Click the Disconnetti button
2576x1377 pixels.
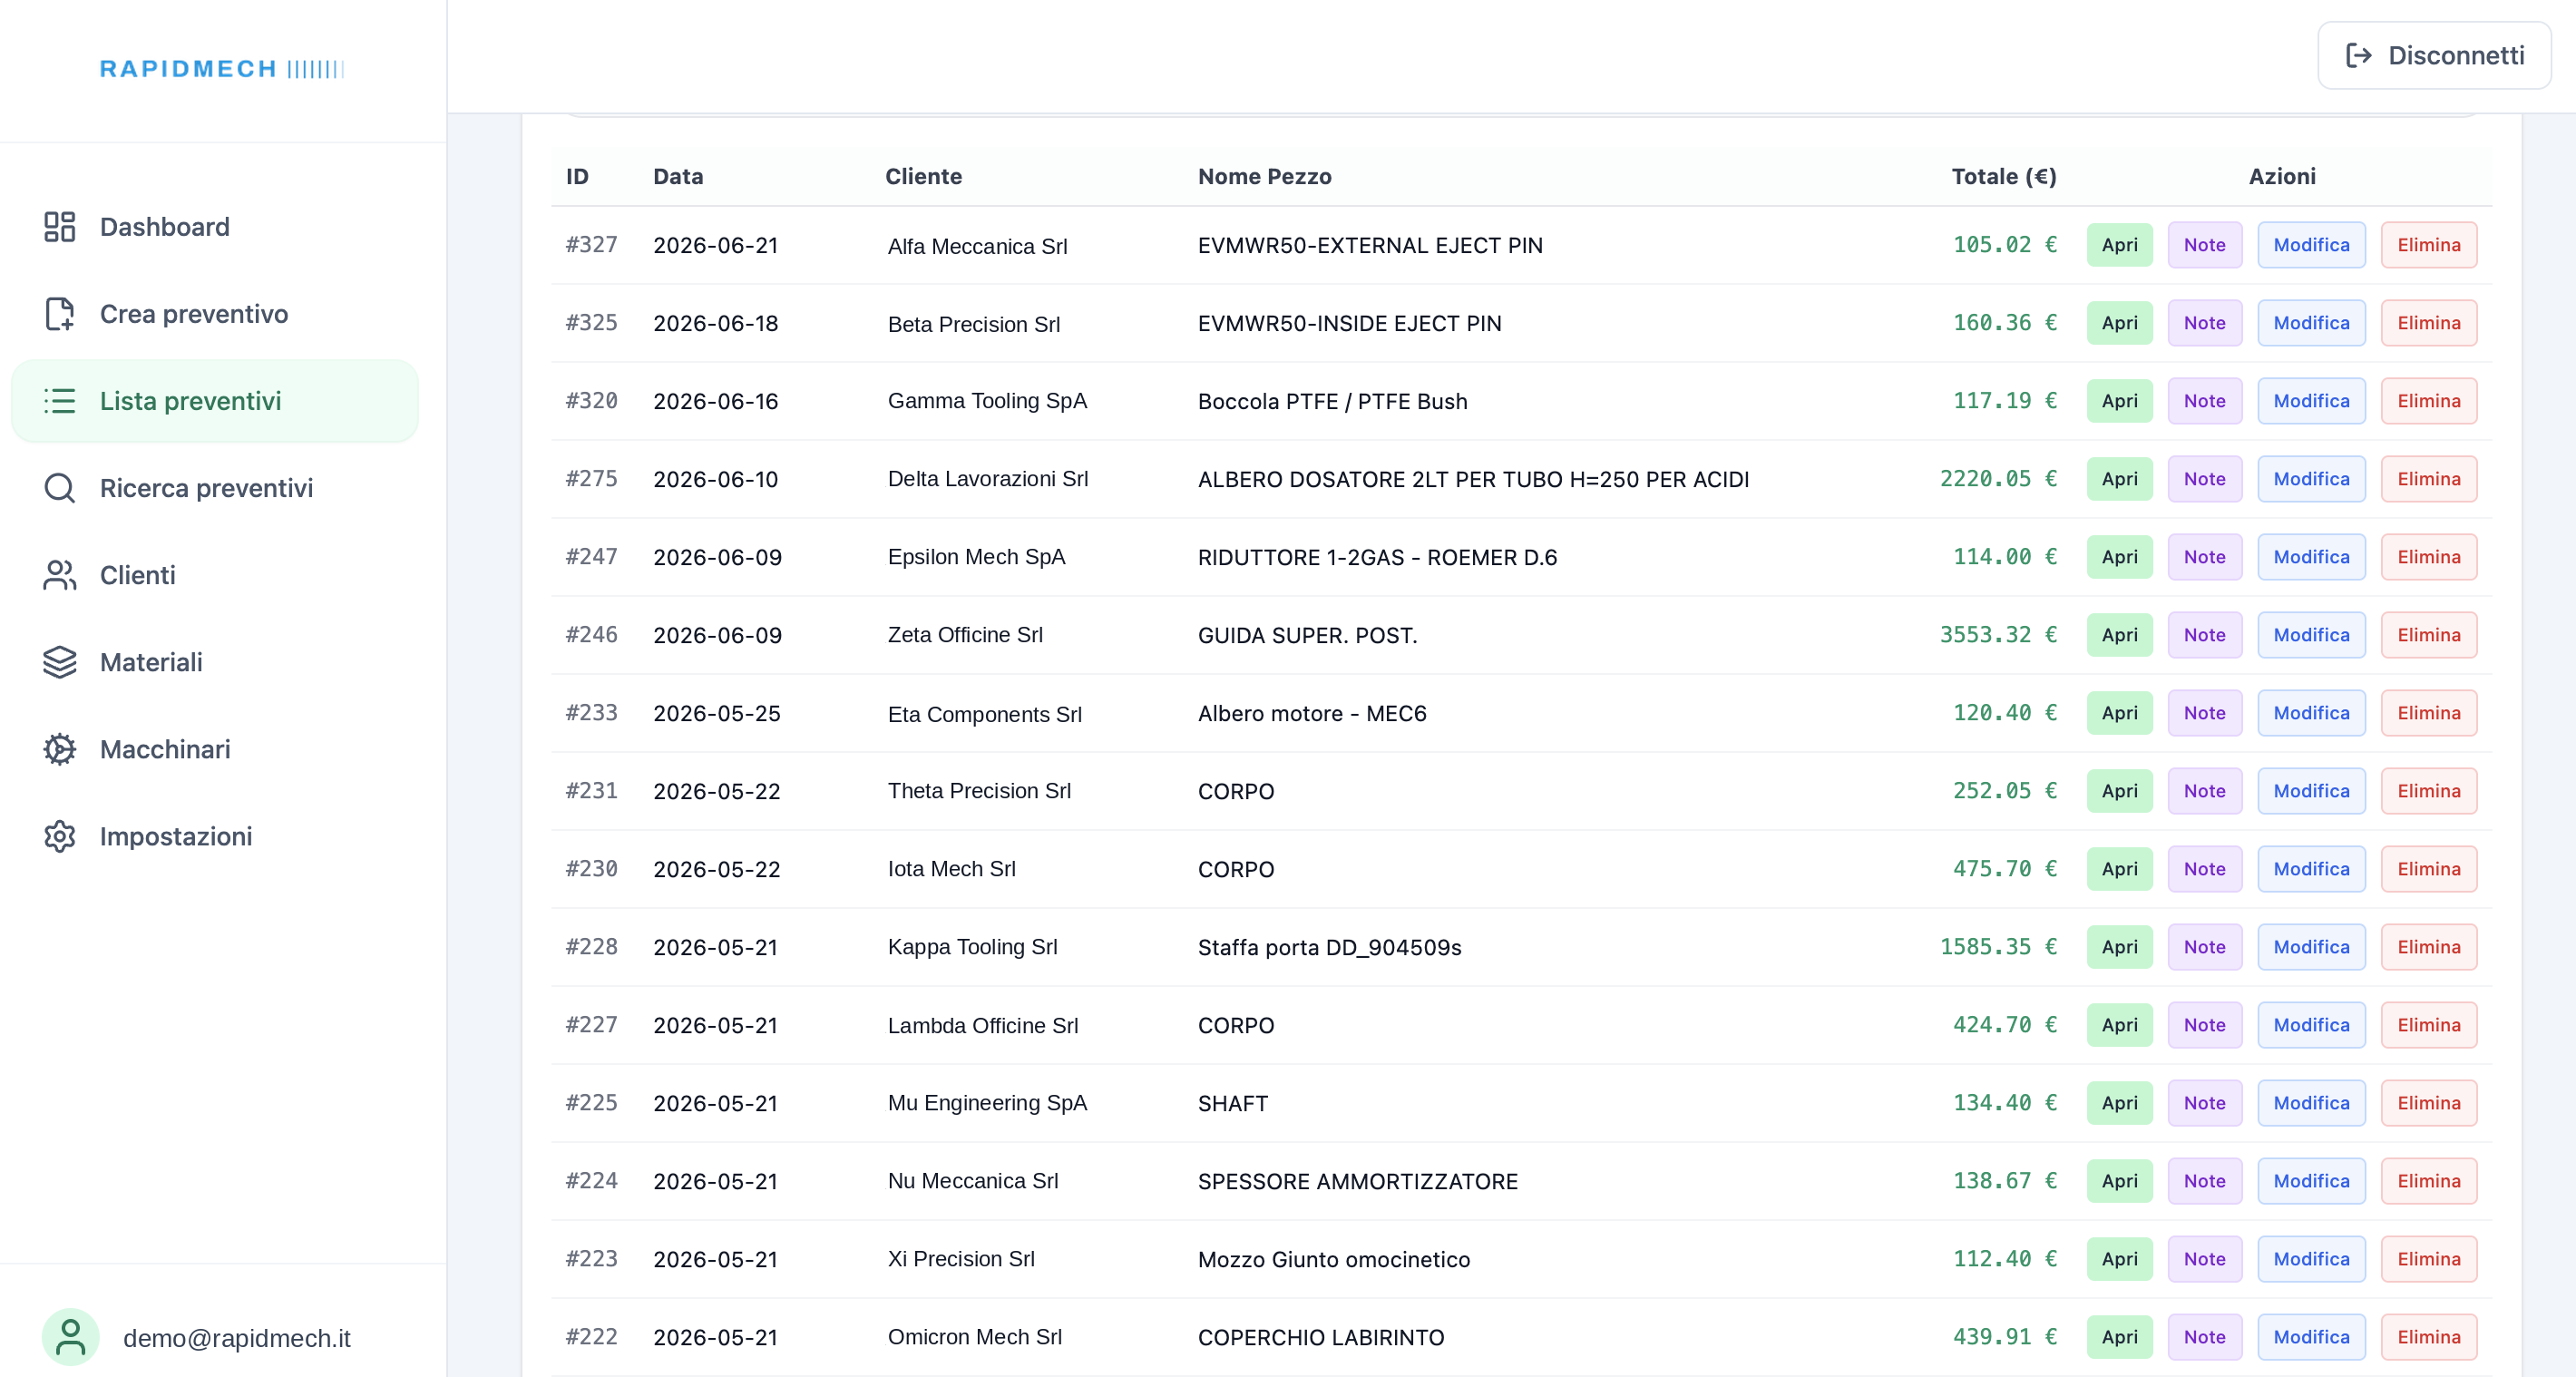[x=2434, y=55]
